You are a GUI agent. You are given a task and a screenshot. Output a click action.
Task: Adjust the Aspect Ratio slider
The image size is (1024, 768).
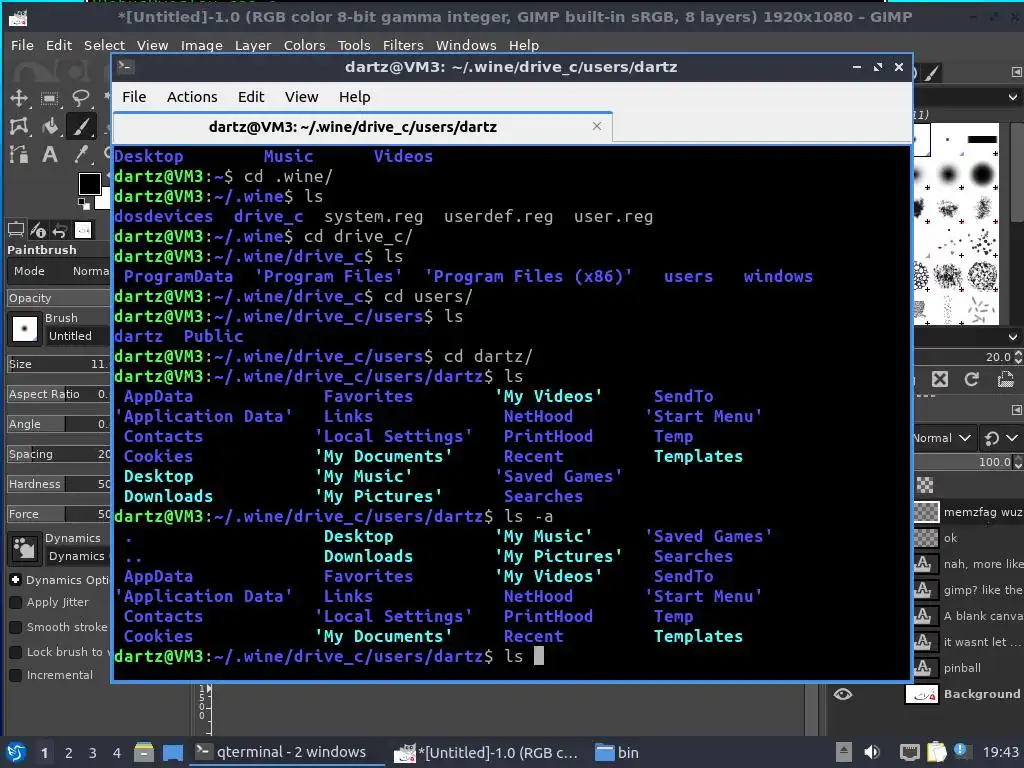point(59,394)
